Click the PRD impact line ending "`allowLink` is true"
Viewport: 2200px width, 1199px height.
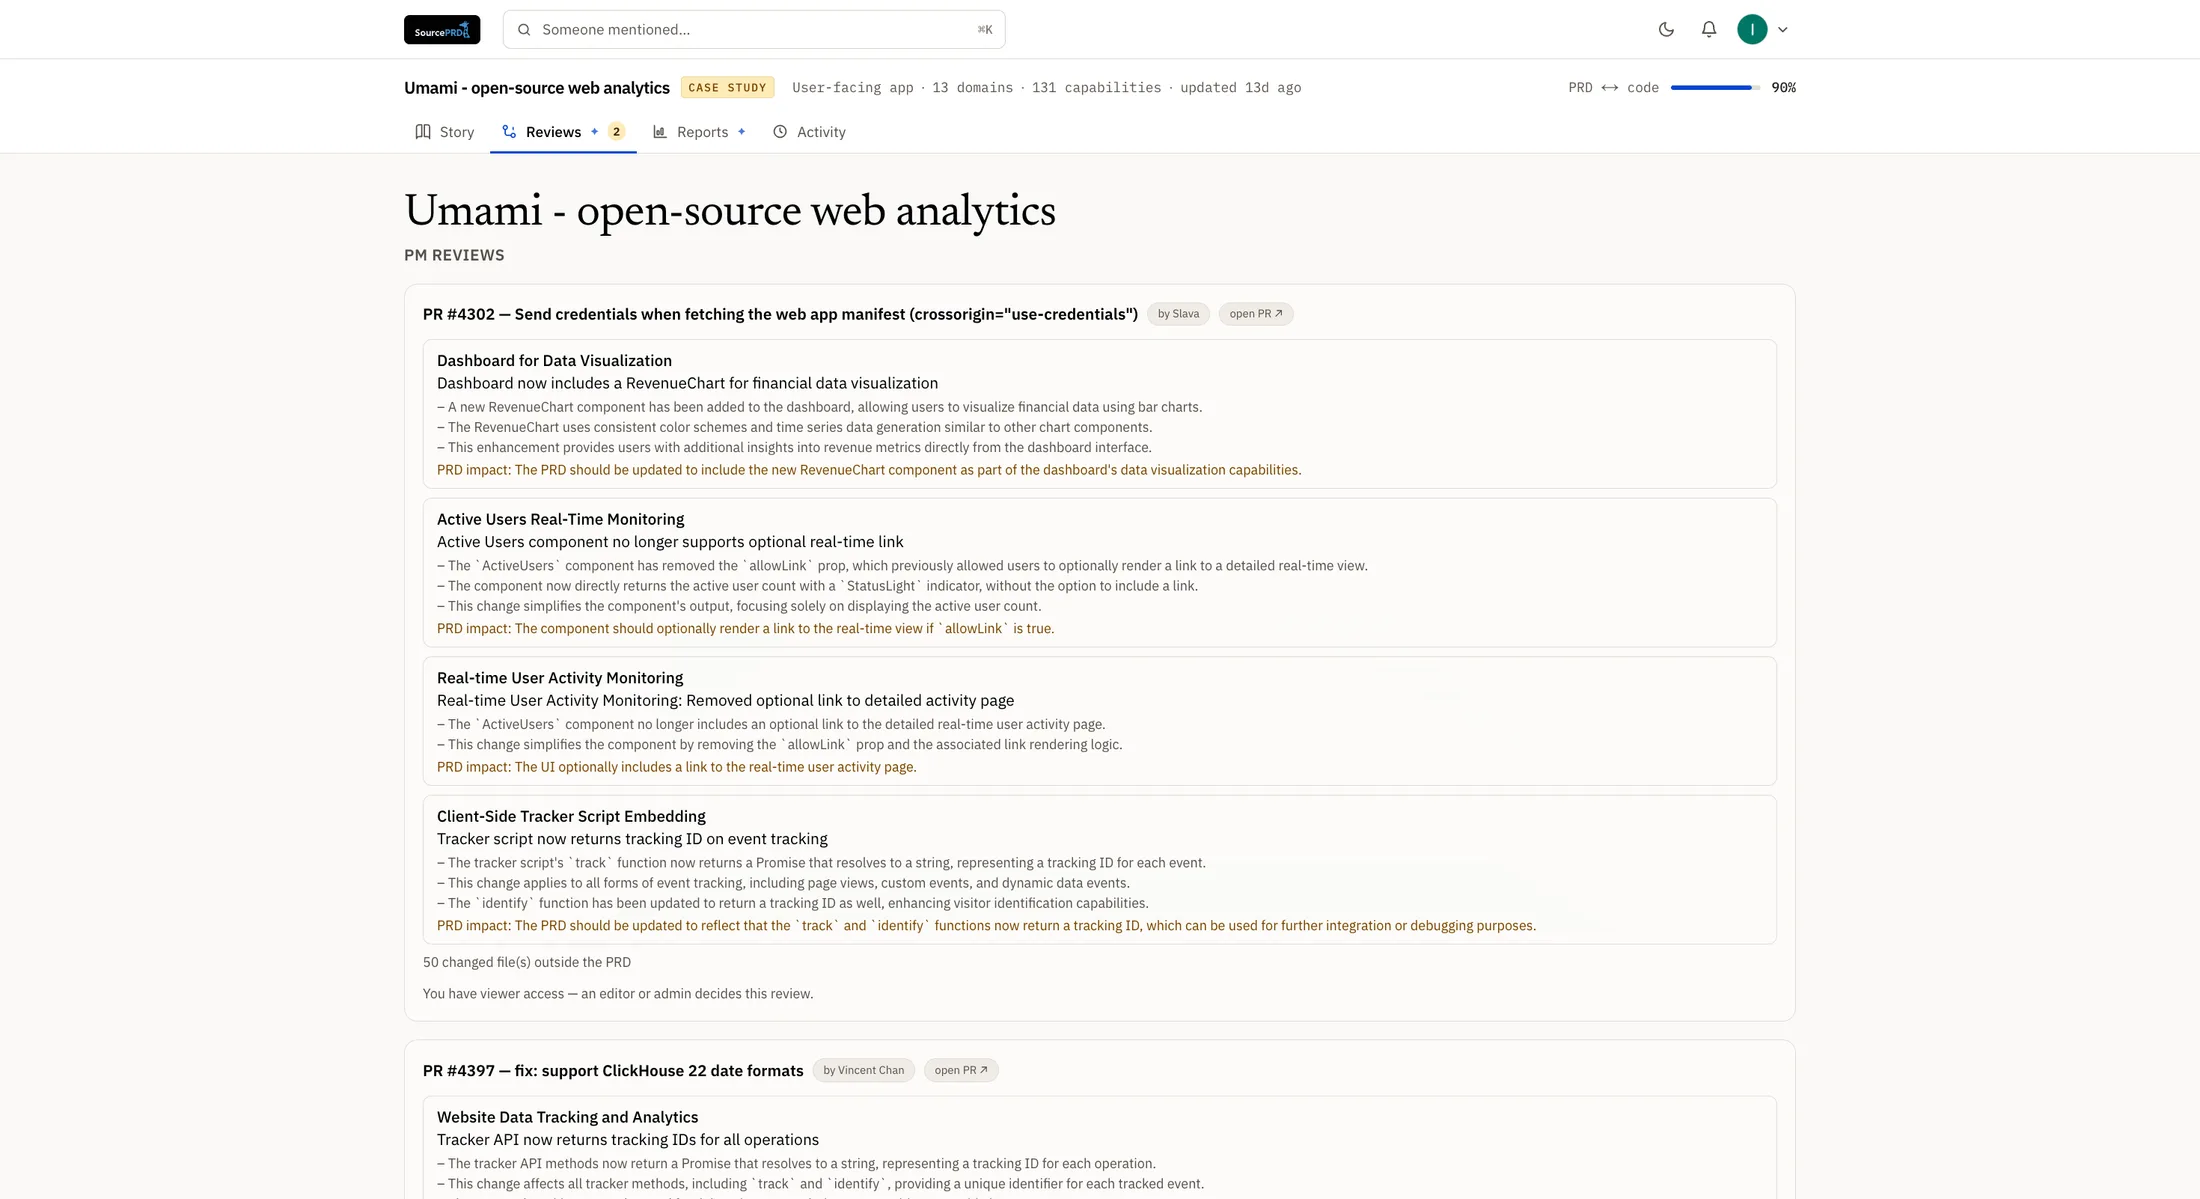pos(745,629)
